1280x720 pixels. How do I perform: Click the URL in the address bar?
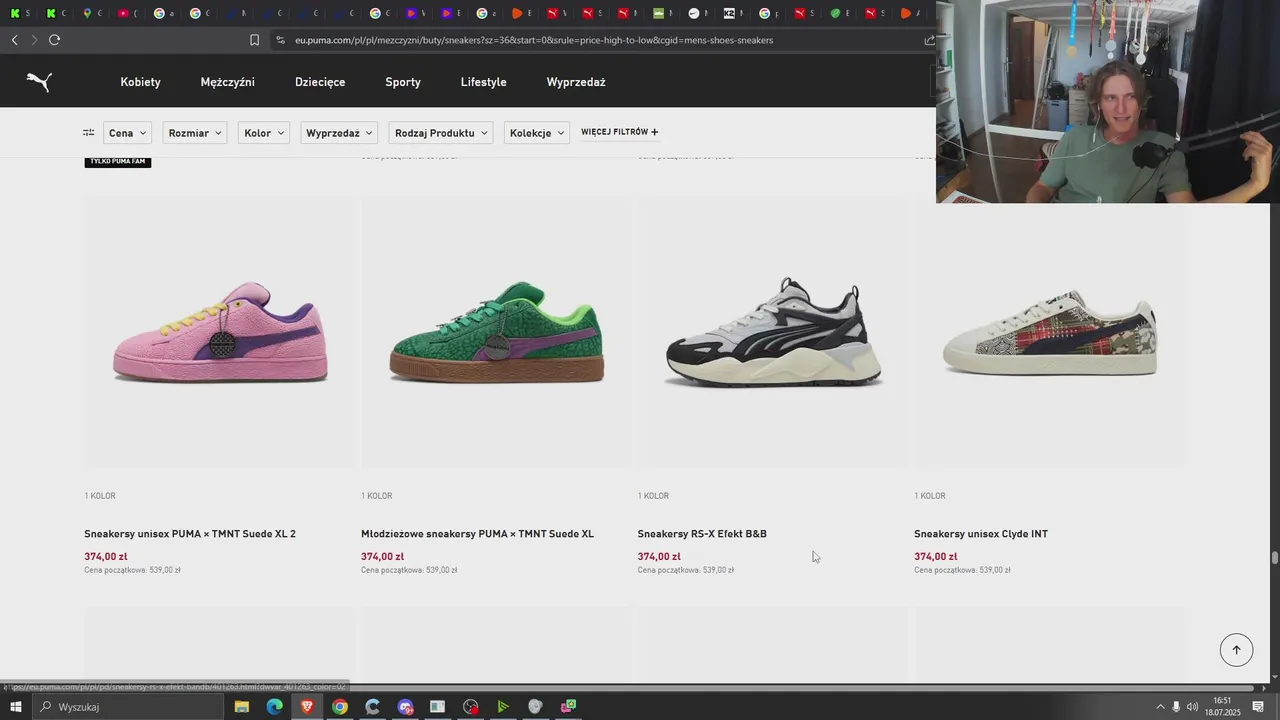click(x=534, y=40)
